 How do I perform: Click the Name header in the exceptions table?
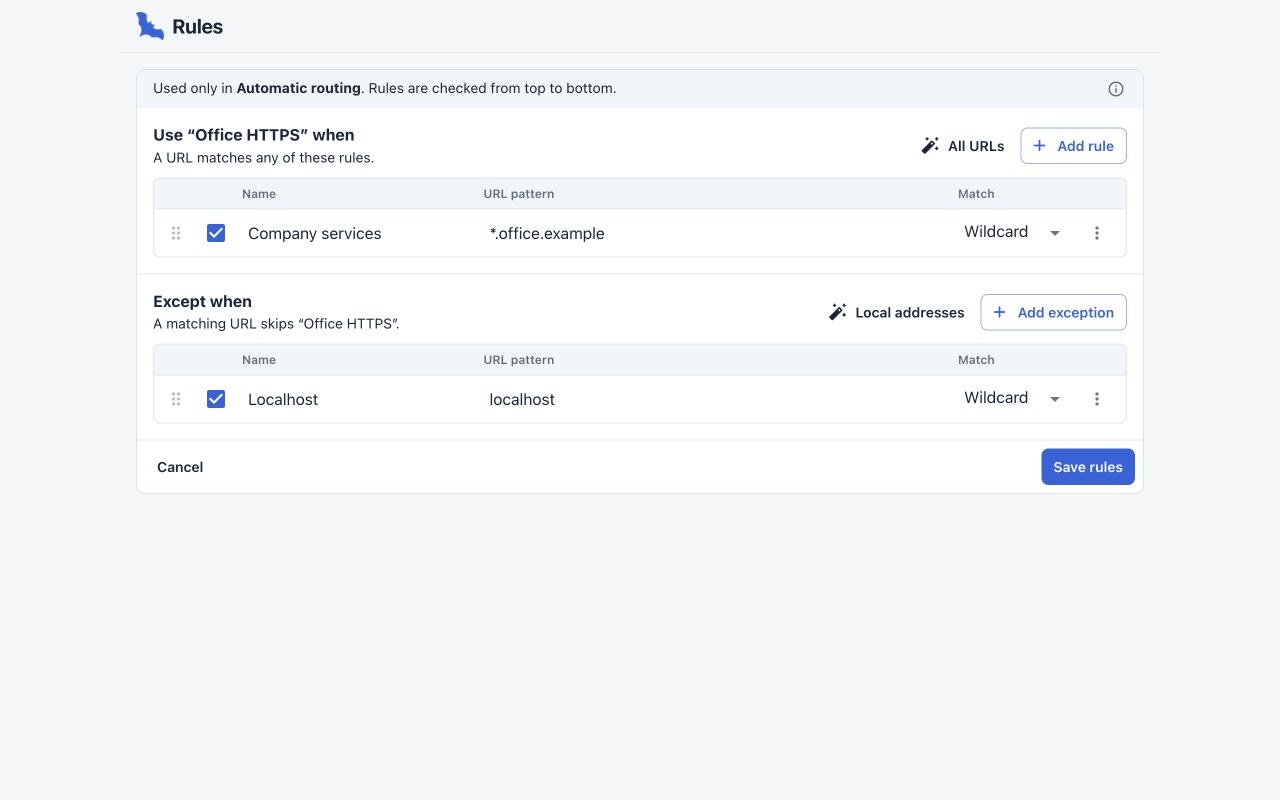[x=259, y=360]
